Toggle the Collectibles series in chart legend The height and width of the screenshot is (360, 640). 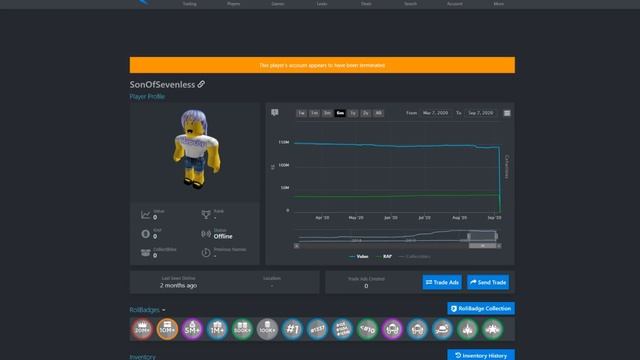414,257
